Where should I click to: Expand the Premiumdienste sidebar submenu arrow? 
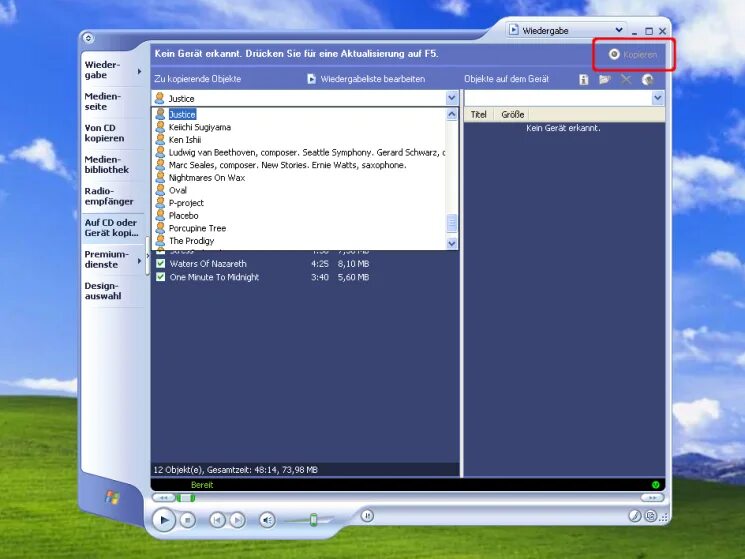[x=139, y=261]
